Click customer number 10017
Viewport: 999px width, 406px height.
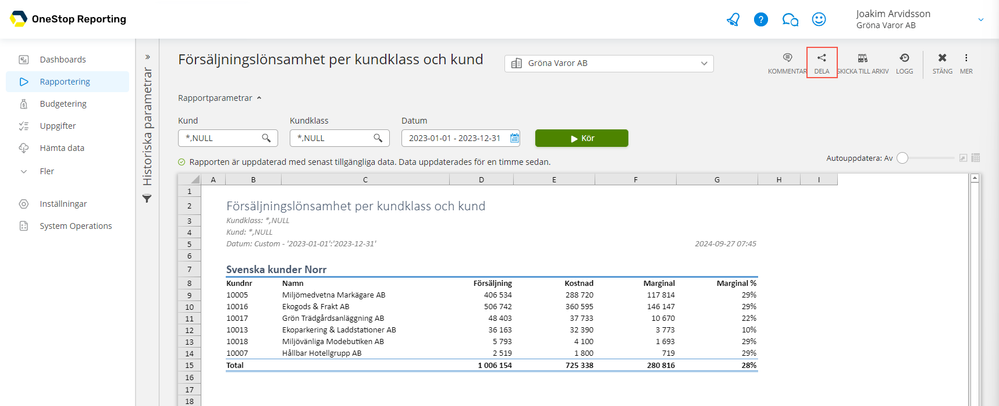click(237, 318)
